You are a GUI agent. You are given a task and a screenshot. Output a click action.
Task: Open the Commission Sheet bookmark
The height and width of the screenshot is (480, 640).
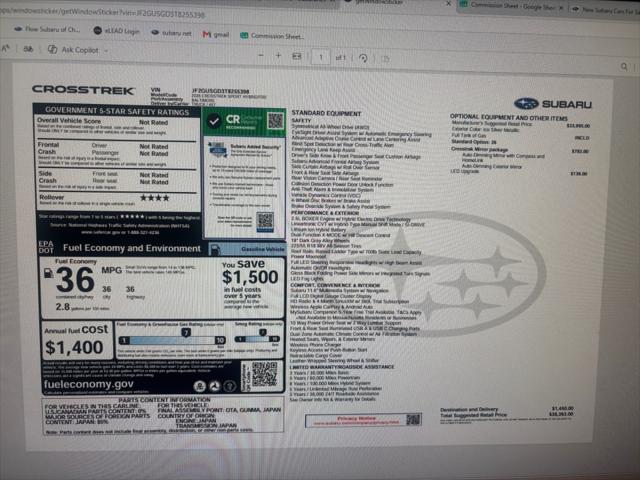click(x=272, y=36)
